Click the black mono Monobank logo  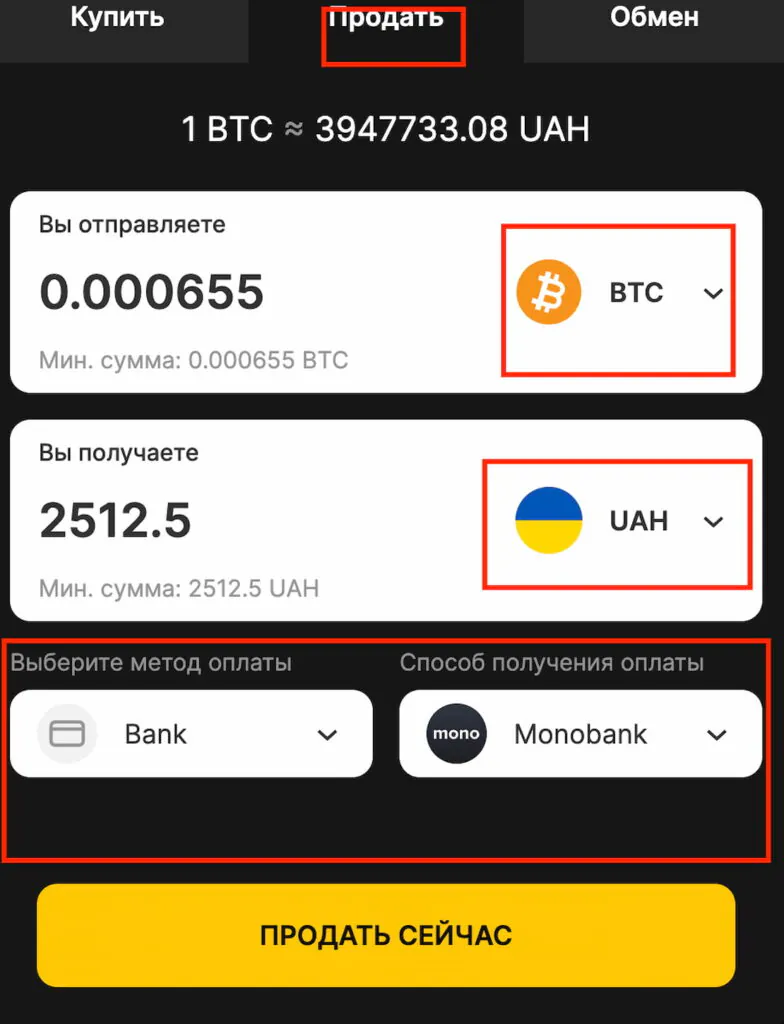[456, 733]
